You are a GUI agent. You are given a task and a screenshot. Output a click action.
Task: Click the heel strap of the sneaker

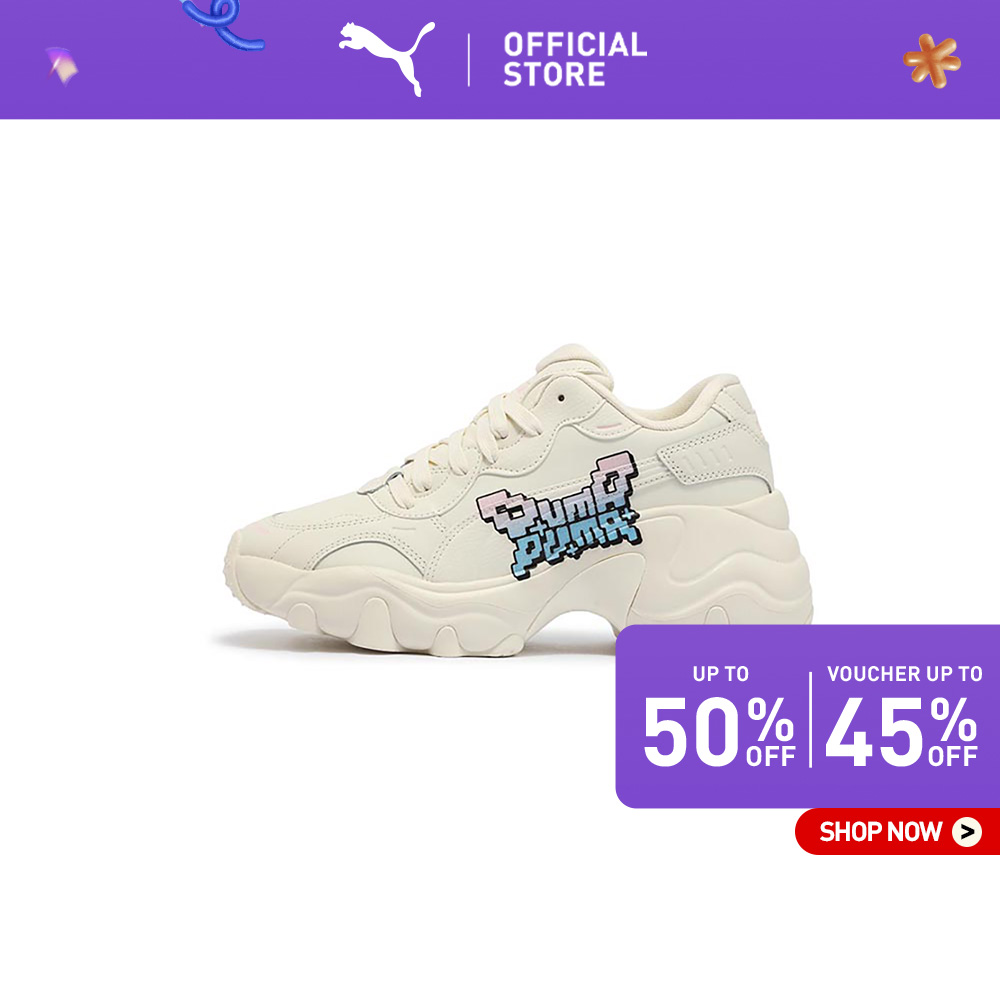tap(698, 459)
